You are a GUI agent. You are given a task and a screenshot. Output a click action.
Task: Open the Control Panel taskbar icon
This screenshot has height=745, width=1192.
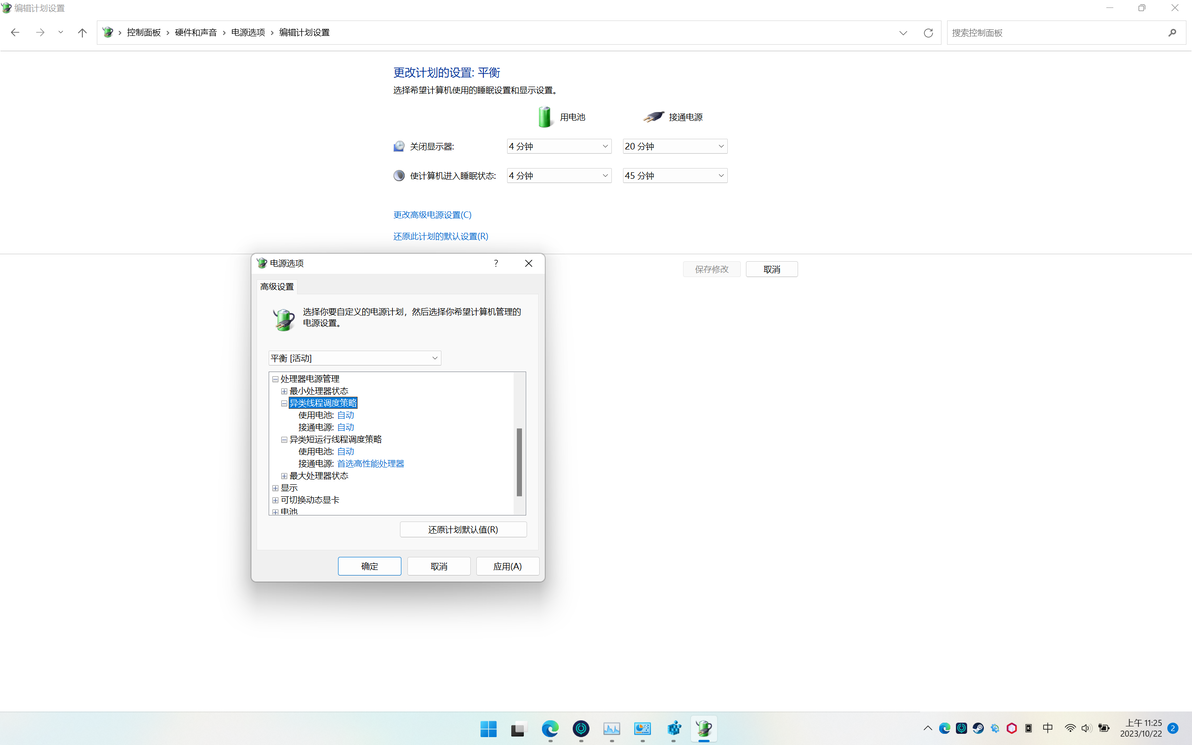point(642,729)
